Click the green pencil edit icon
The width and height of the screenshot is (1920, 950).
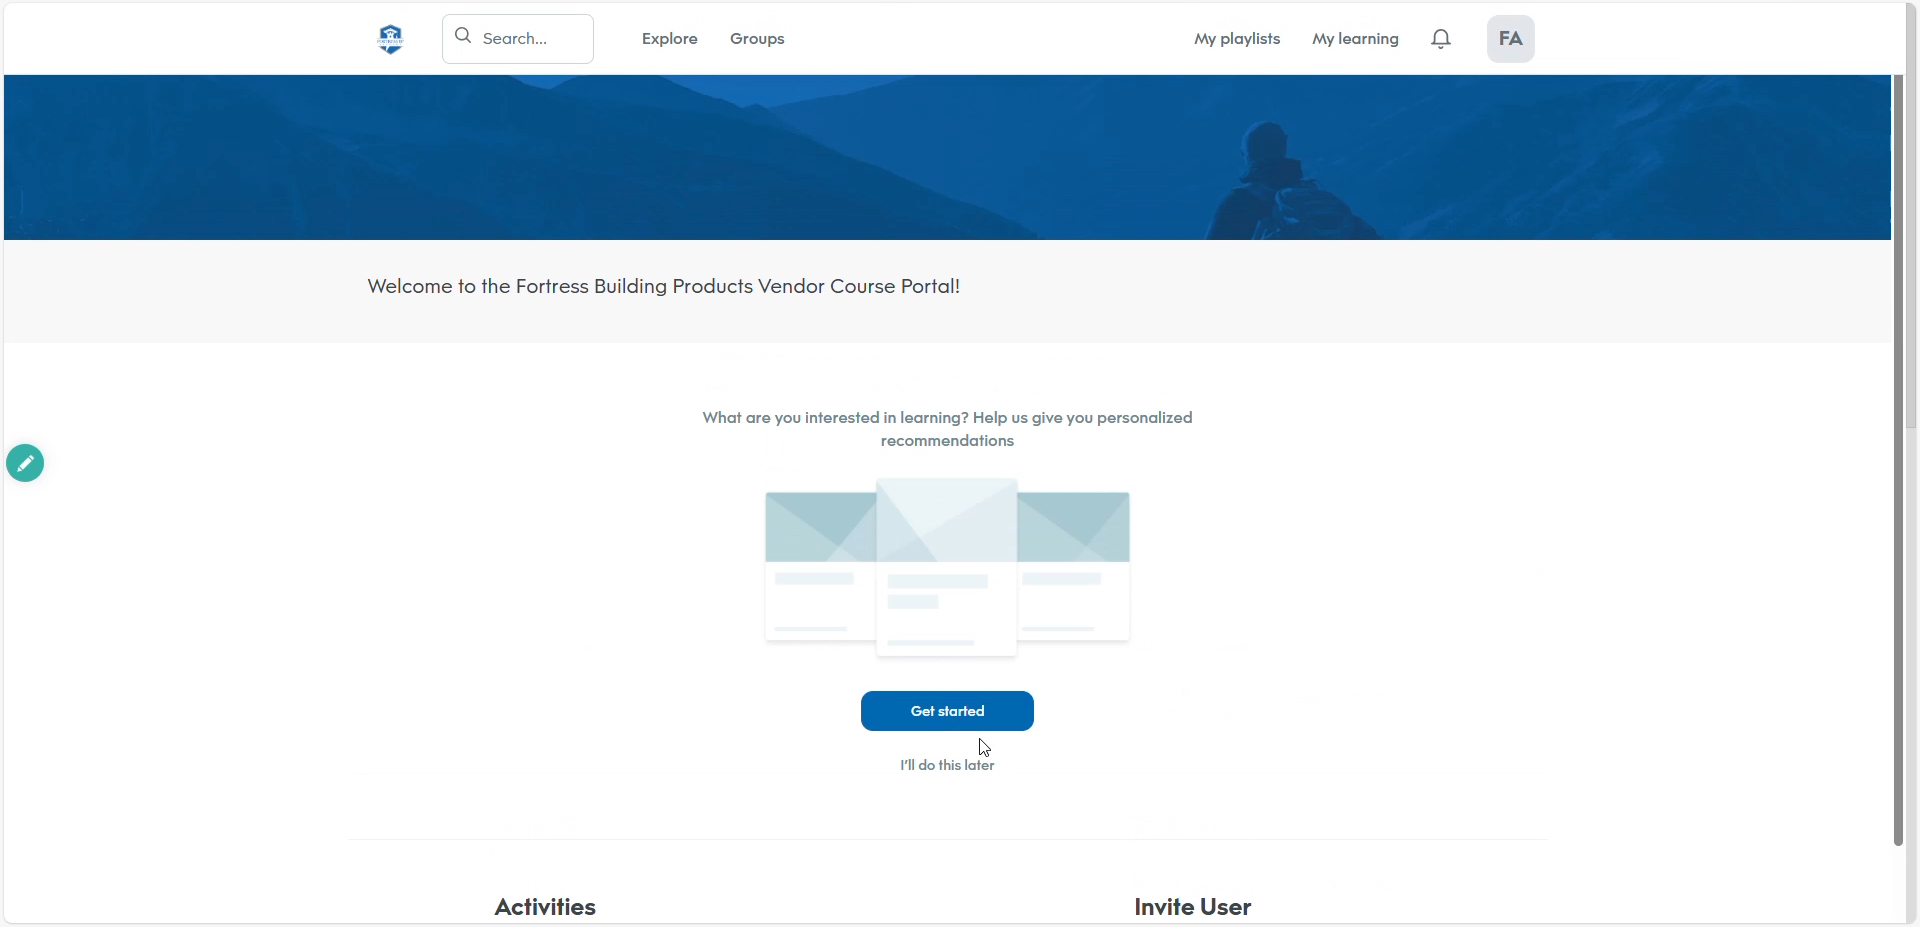click(25, 463)
